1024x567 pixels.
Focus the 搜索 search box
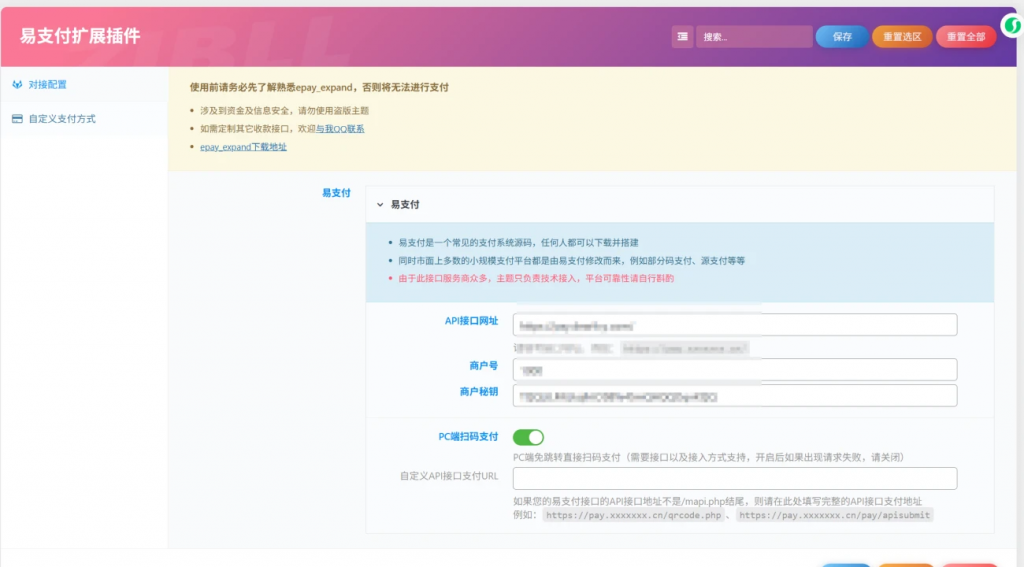click(x=754, y=37)
